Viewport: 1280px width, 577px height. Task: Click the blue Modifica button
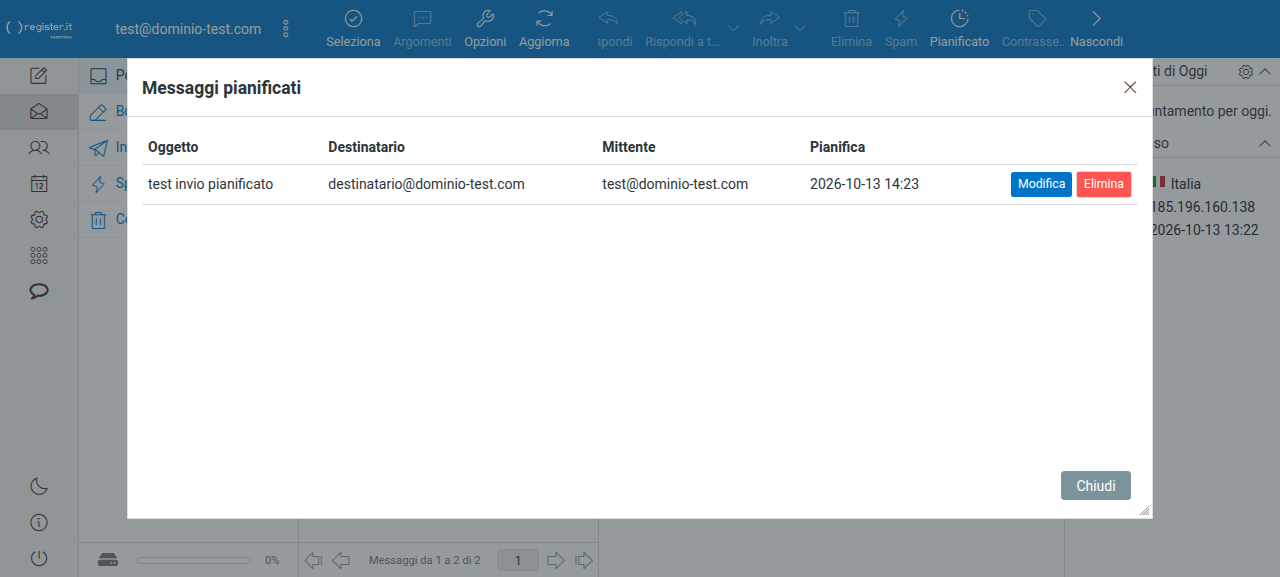pyautogui.click(x=1041, y=184)
